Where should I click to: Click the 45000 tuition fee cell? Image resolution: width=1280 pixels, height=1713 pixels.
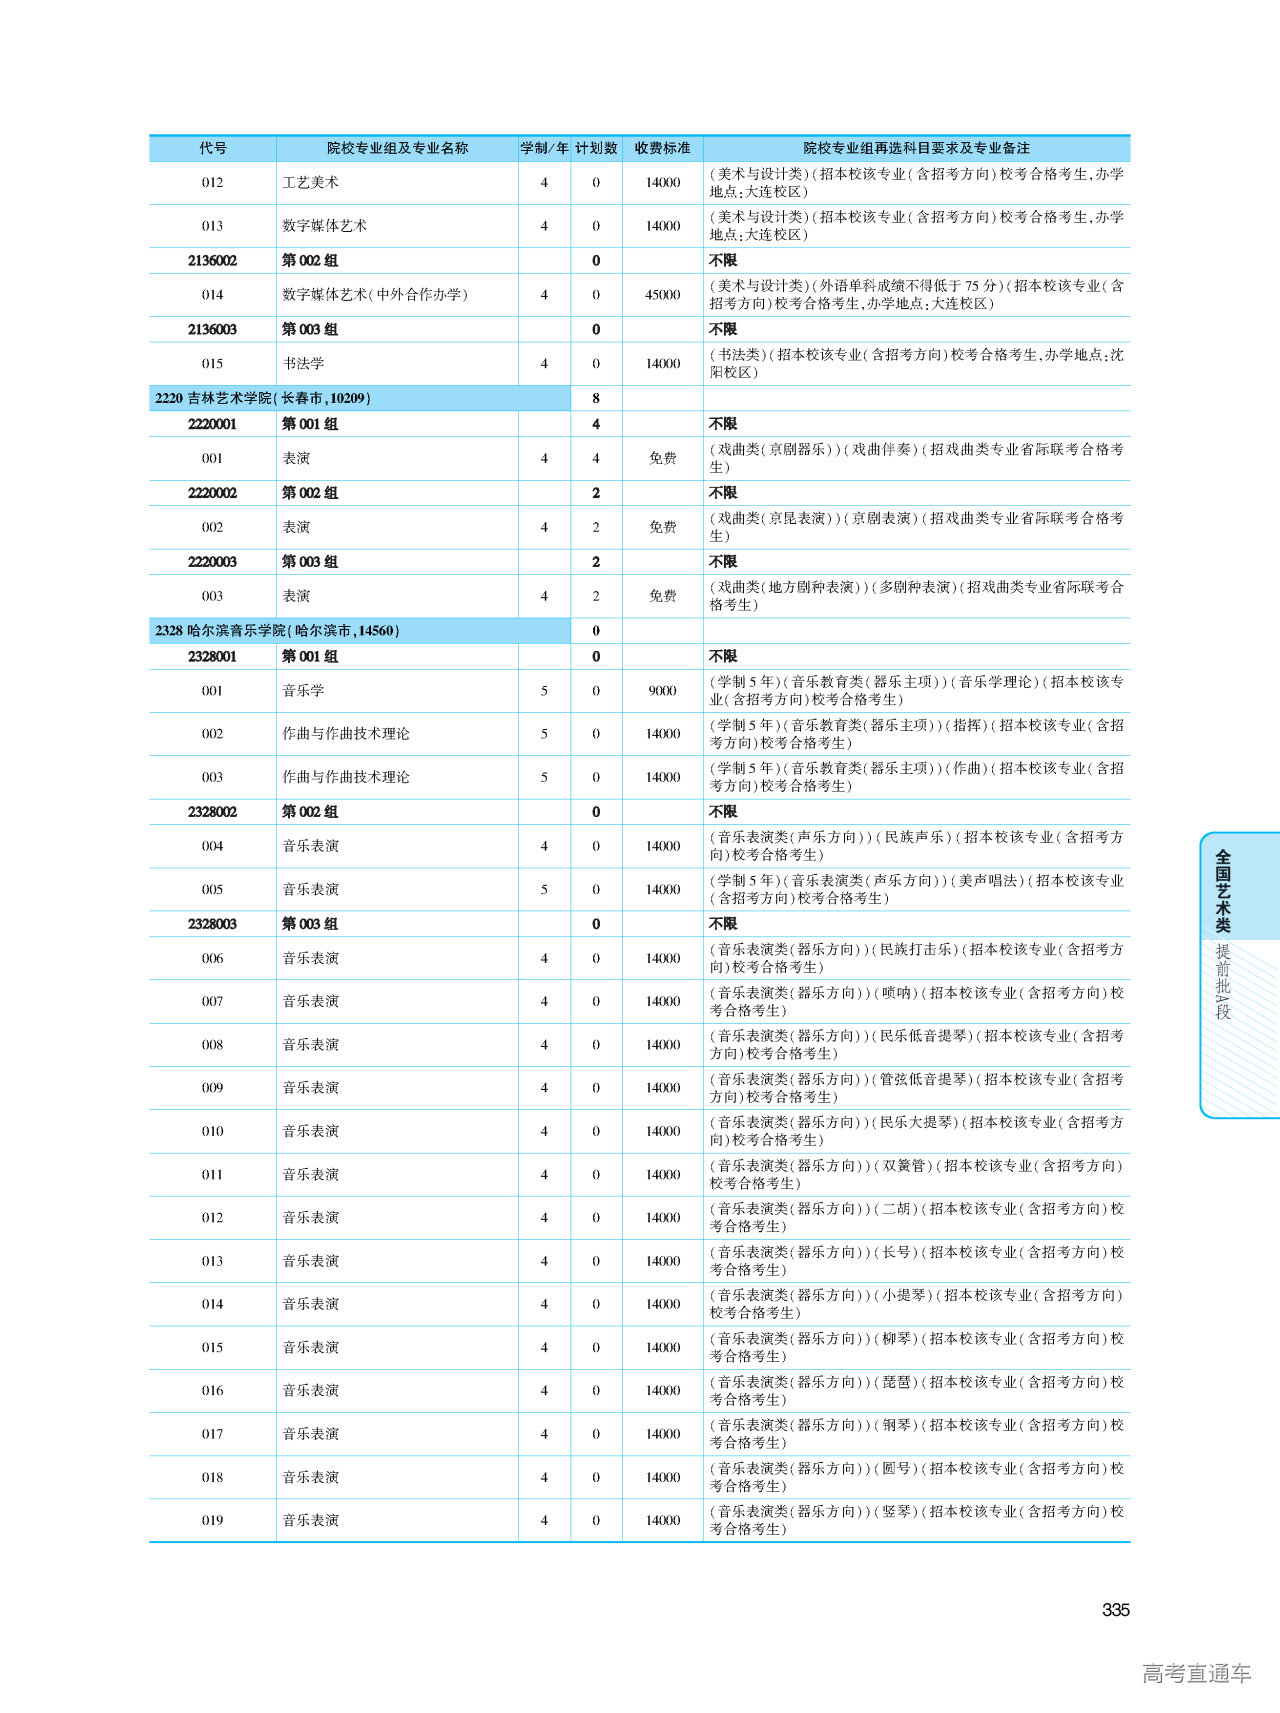coord(662,295)
